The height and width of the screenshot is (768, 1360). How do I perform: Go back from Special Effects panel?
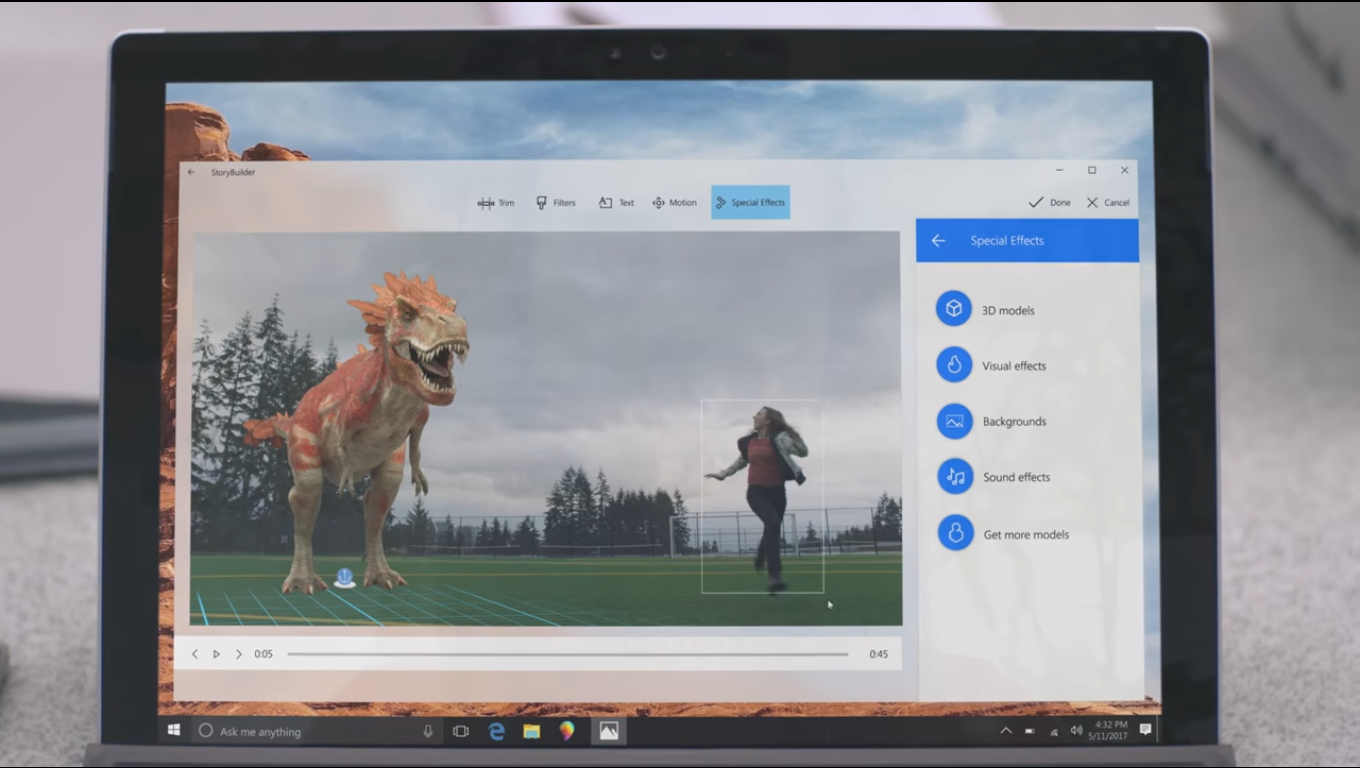pos(938,241)
